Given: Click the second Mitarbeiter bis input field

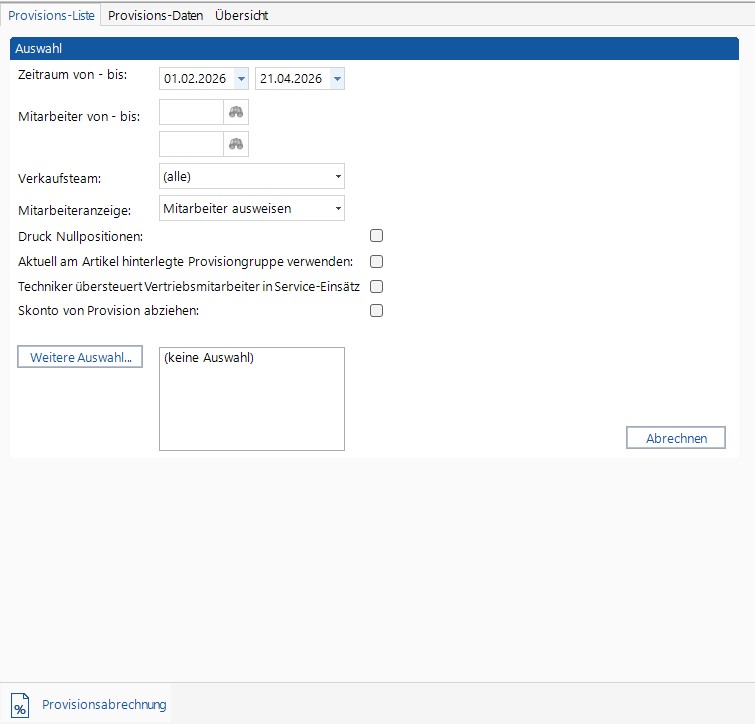Looking at the screenshot, I should coord(191,144).
